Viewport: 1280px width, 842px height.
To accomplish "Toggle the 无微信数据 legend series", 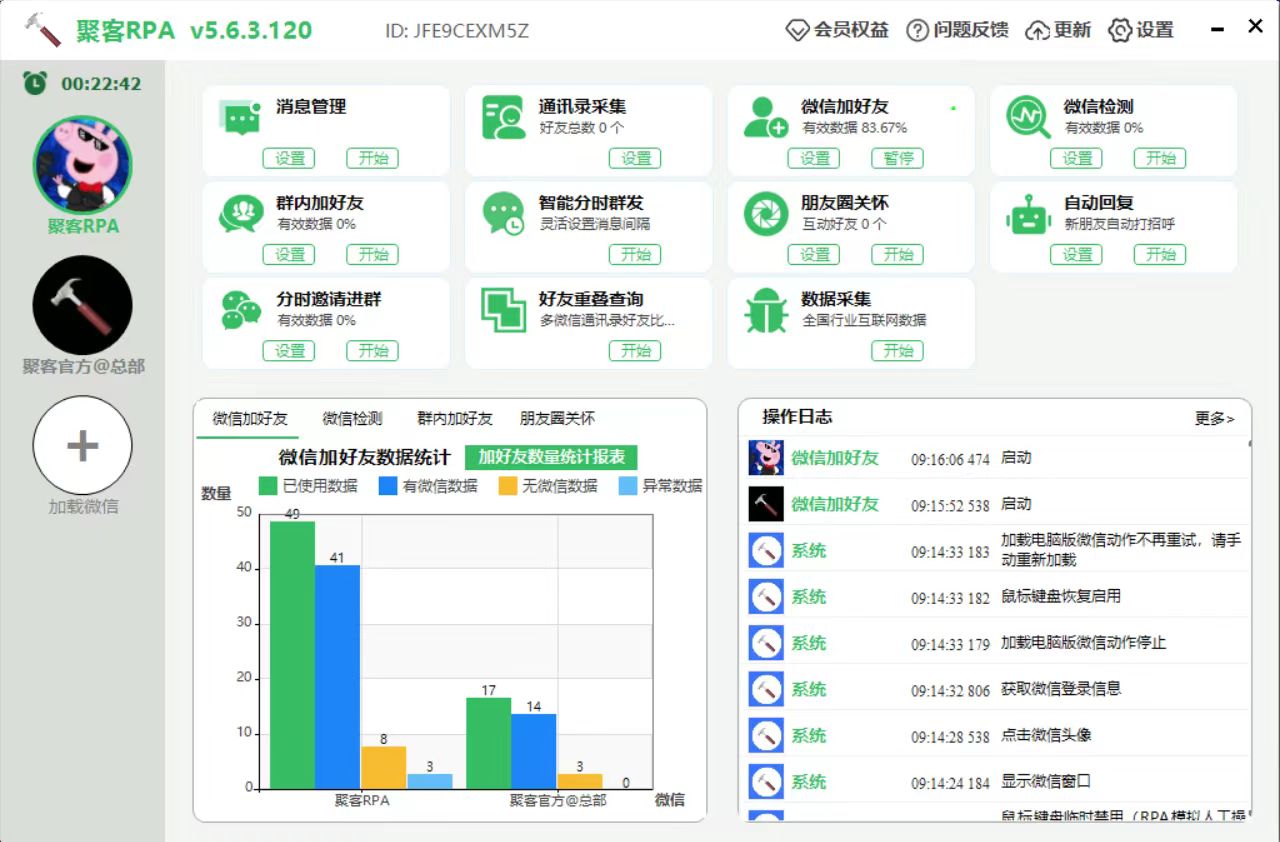I will point(548,486).
